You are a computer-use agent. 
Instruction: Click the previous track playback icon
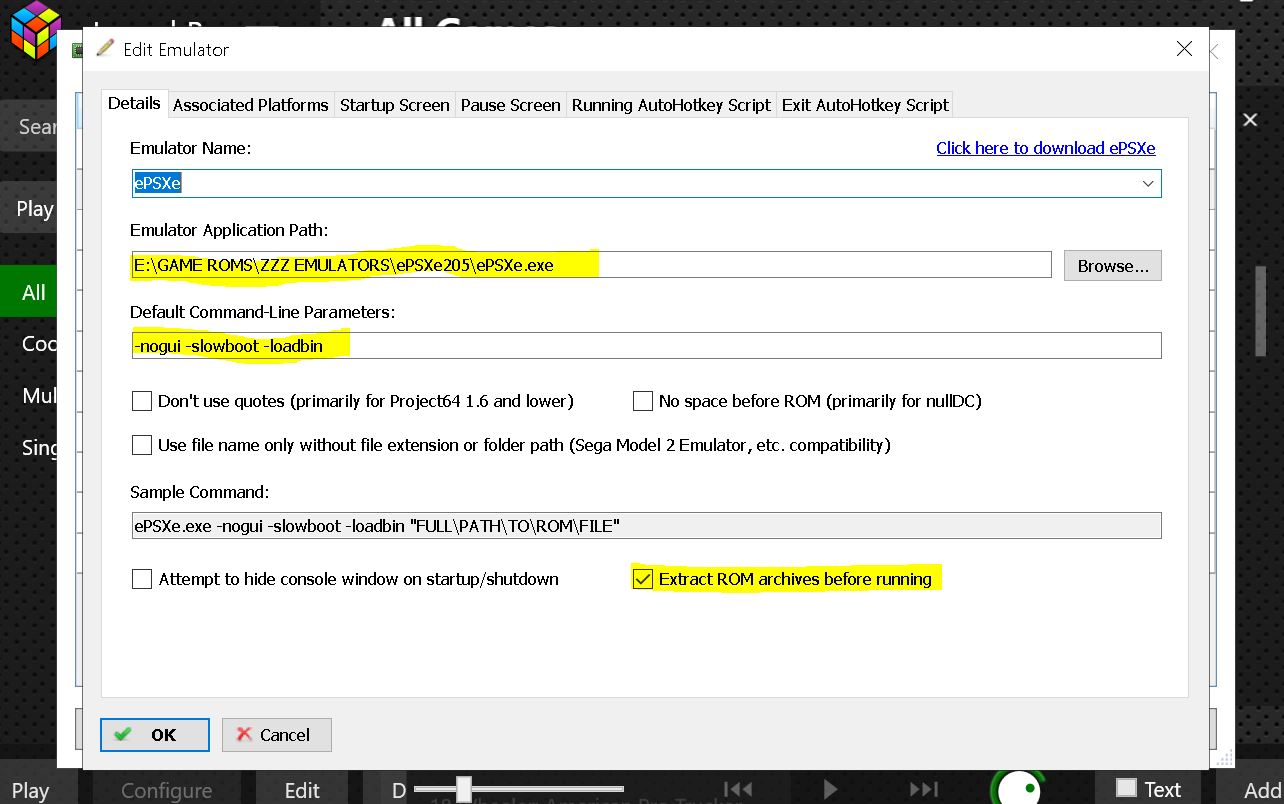738,789
